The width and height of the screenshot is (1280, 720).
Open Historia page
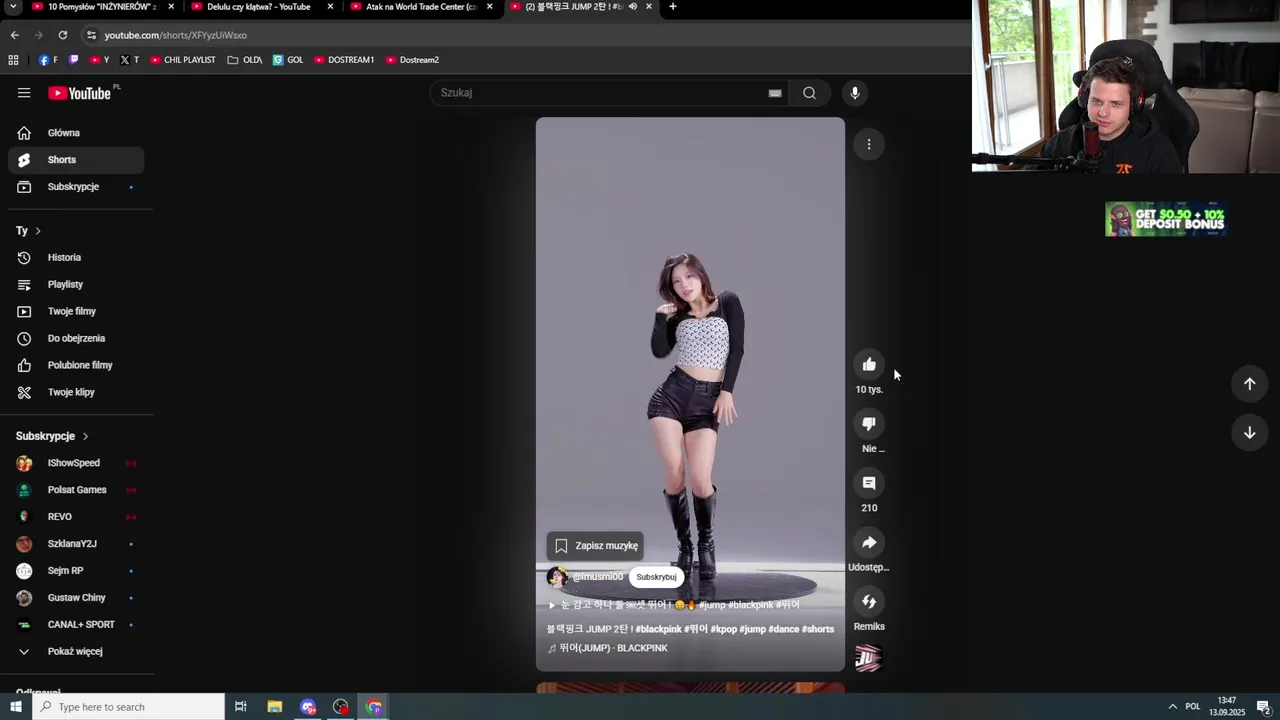(76, 258)
